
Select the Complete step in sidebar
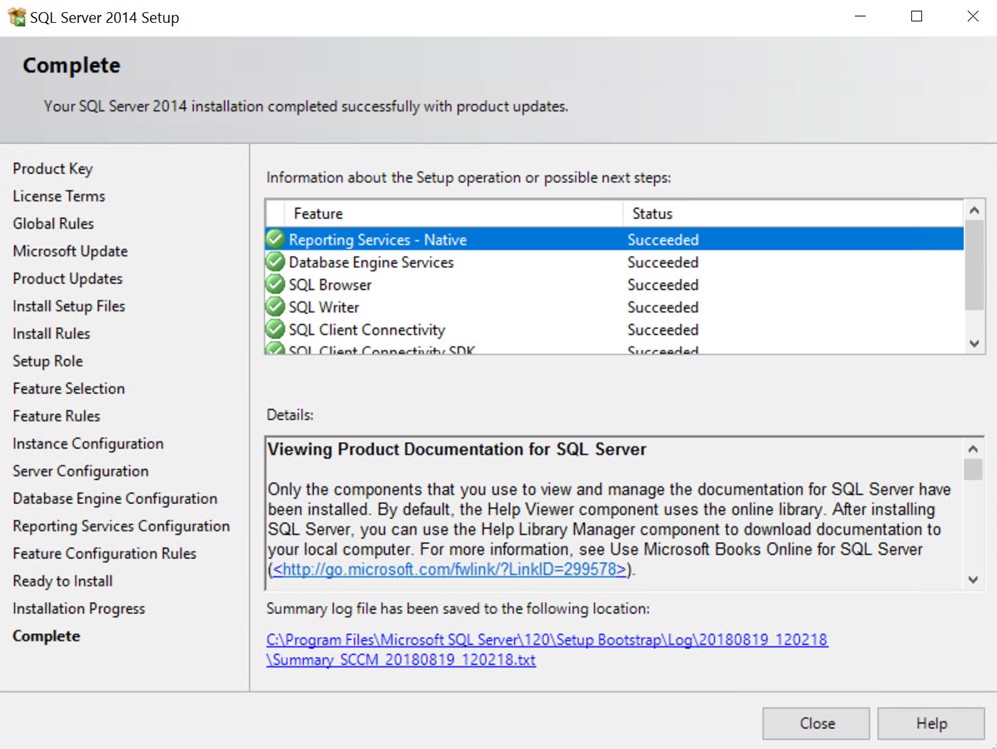point(46,636)
